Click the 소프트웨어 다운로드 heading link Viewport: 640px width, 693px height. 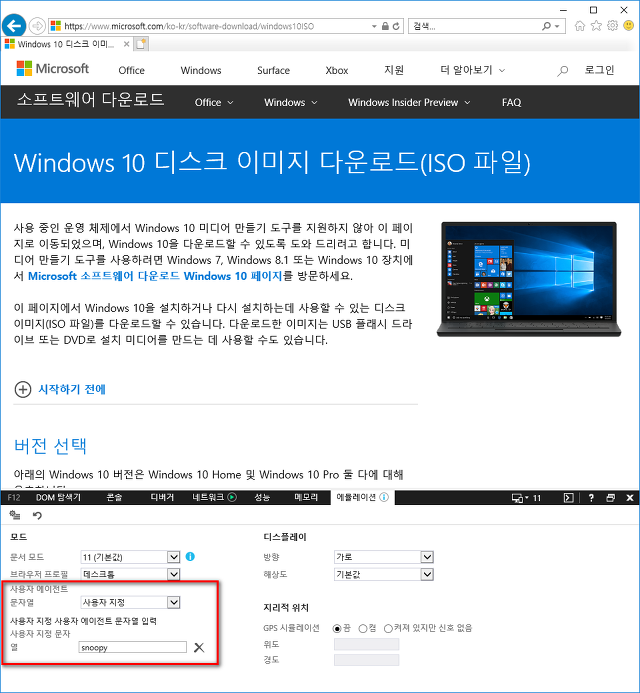91,100
